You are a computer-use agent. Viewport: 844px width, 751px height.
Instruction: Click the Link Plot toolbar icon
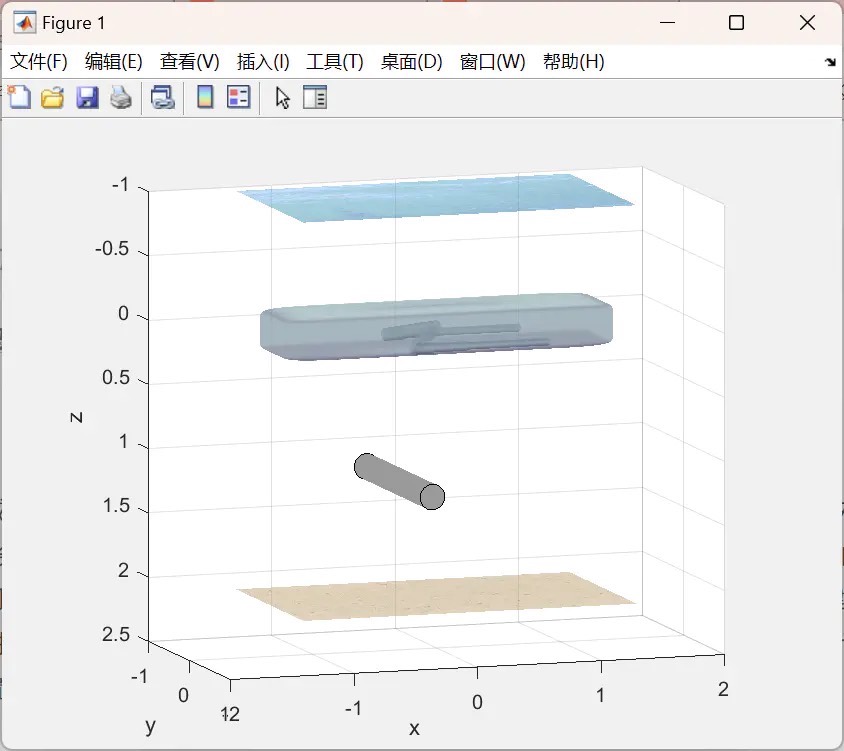coord(163,97)
